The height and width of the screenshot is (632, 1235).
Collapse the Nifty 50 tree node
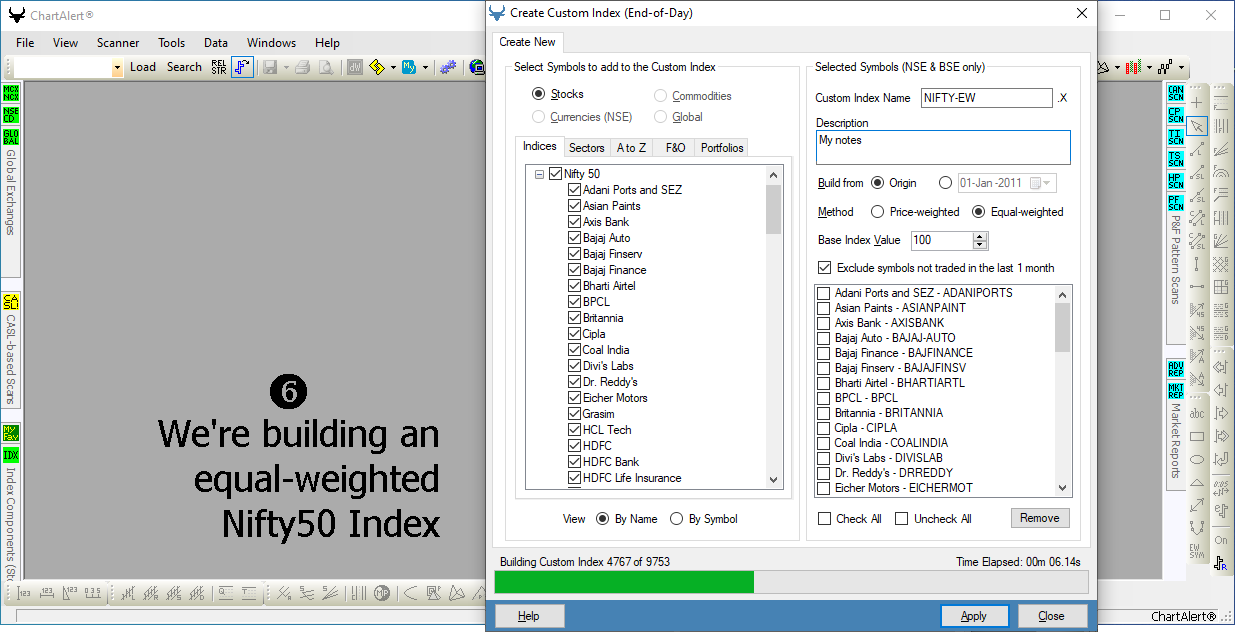pos(540,174)
